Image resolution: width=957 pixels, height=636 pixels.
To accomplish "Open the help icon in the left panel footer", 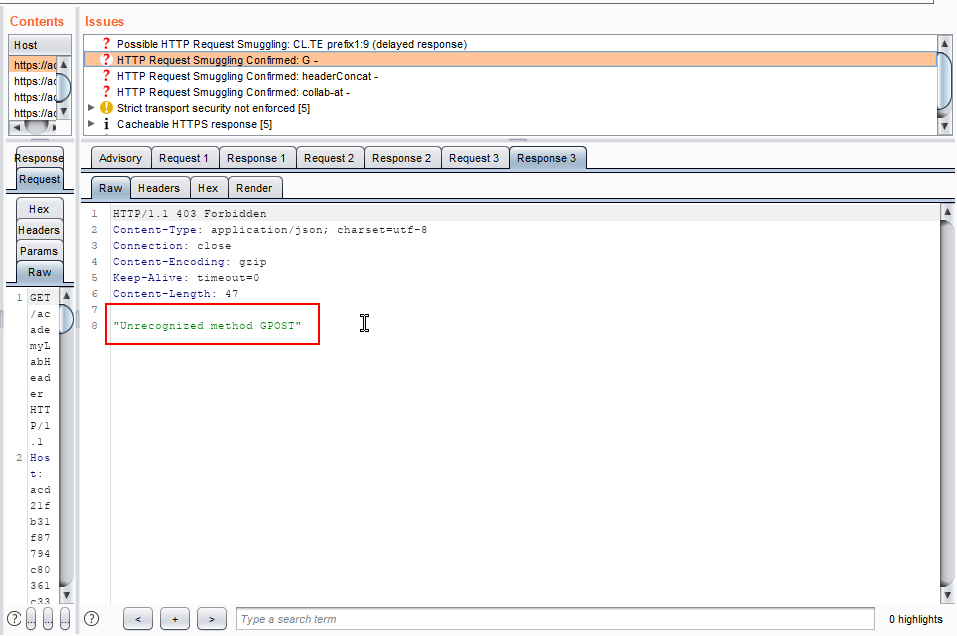I will (14, 619).
